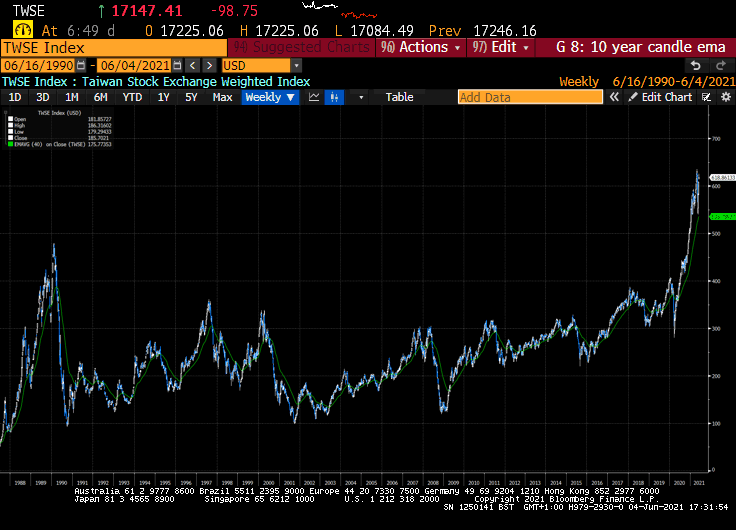Click the Edit Chart button
The height and width of the screenshot is (530, 736).
[x=660, y=97]
